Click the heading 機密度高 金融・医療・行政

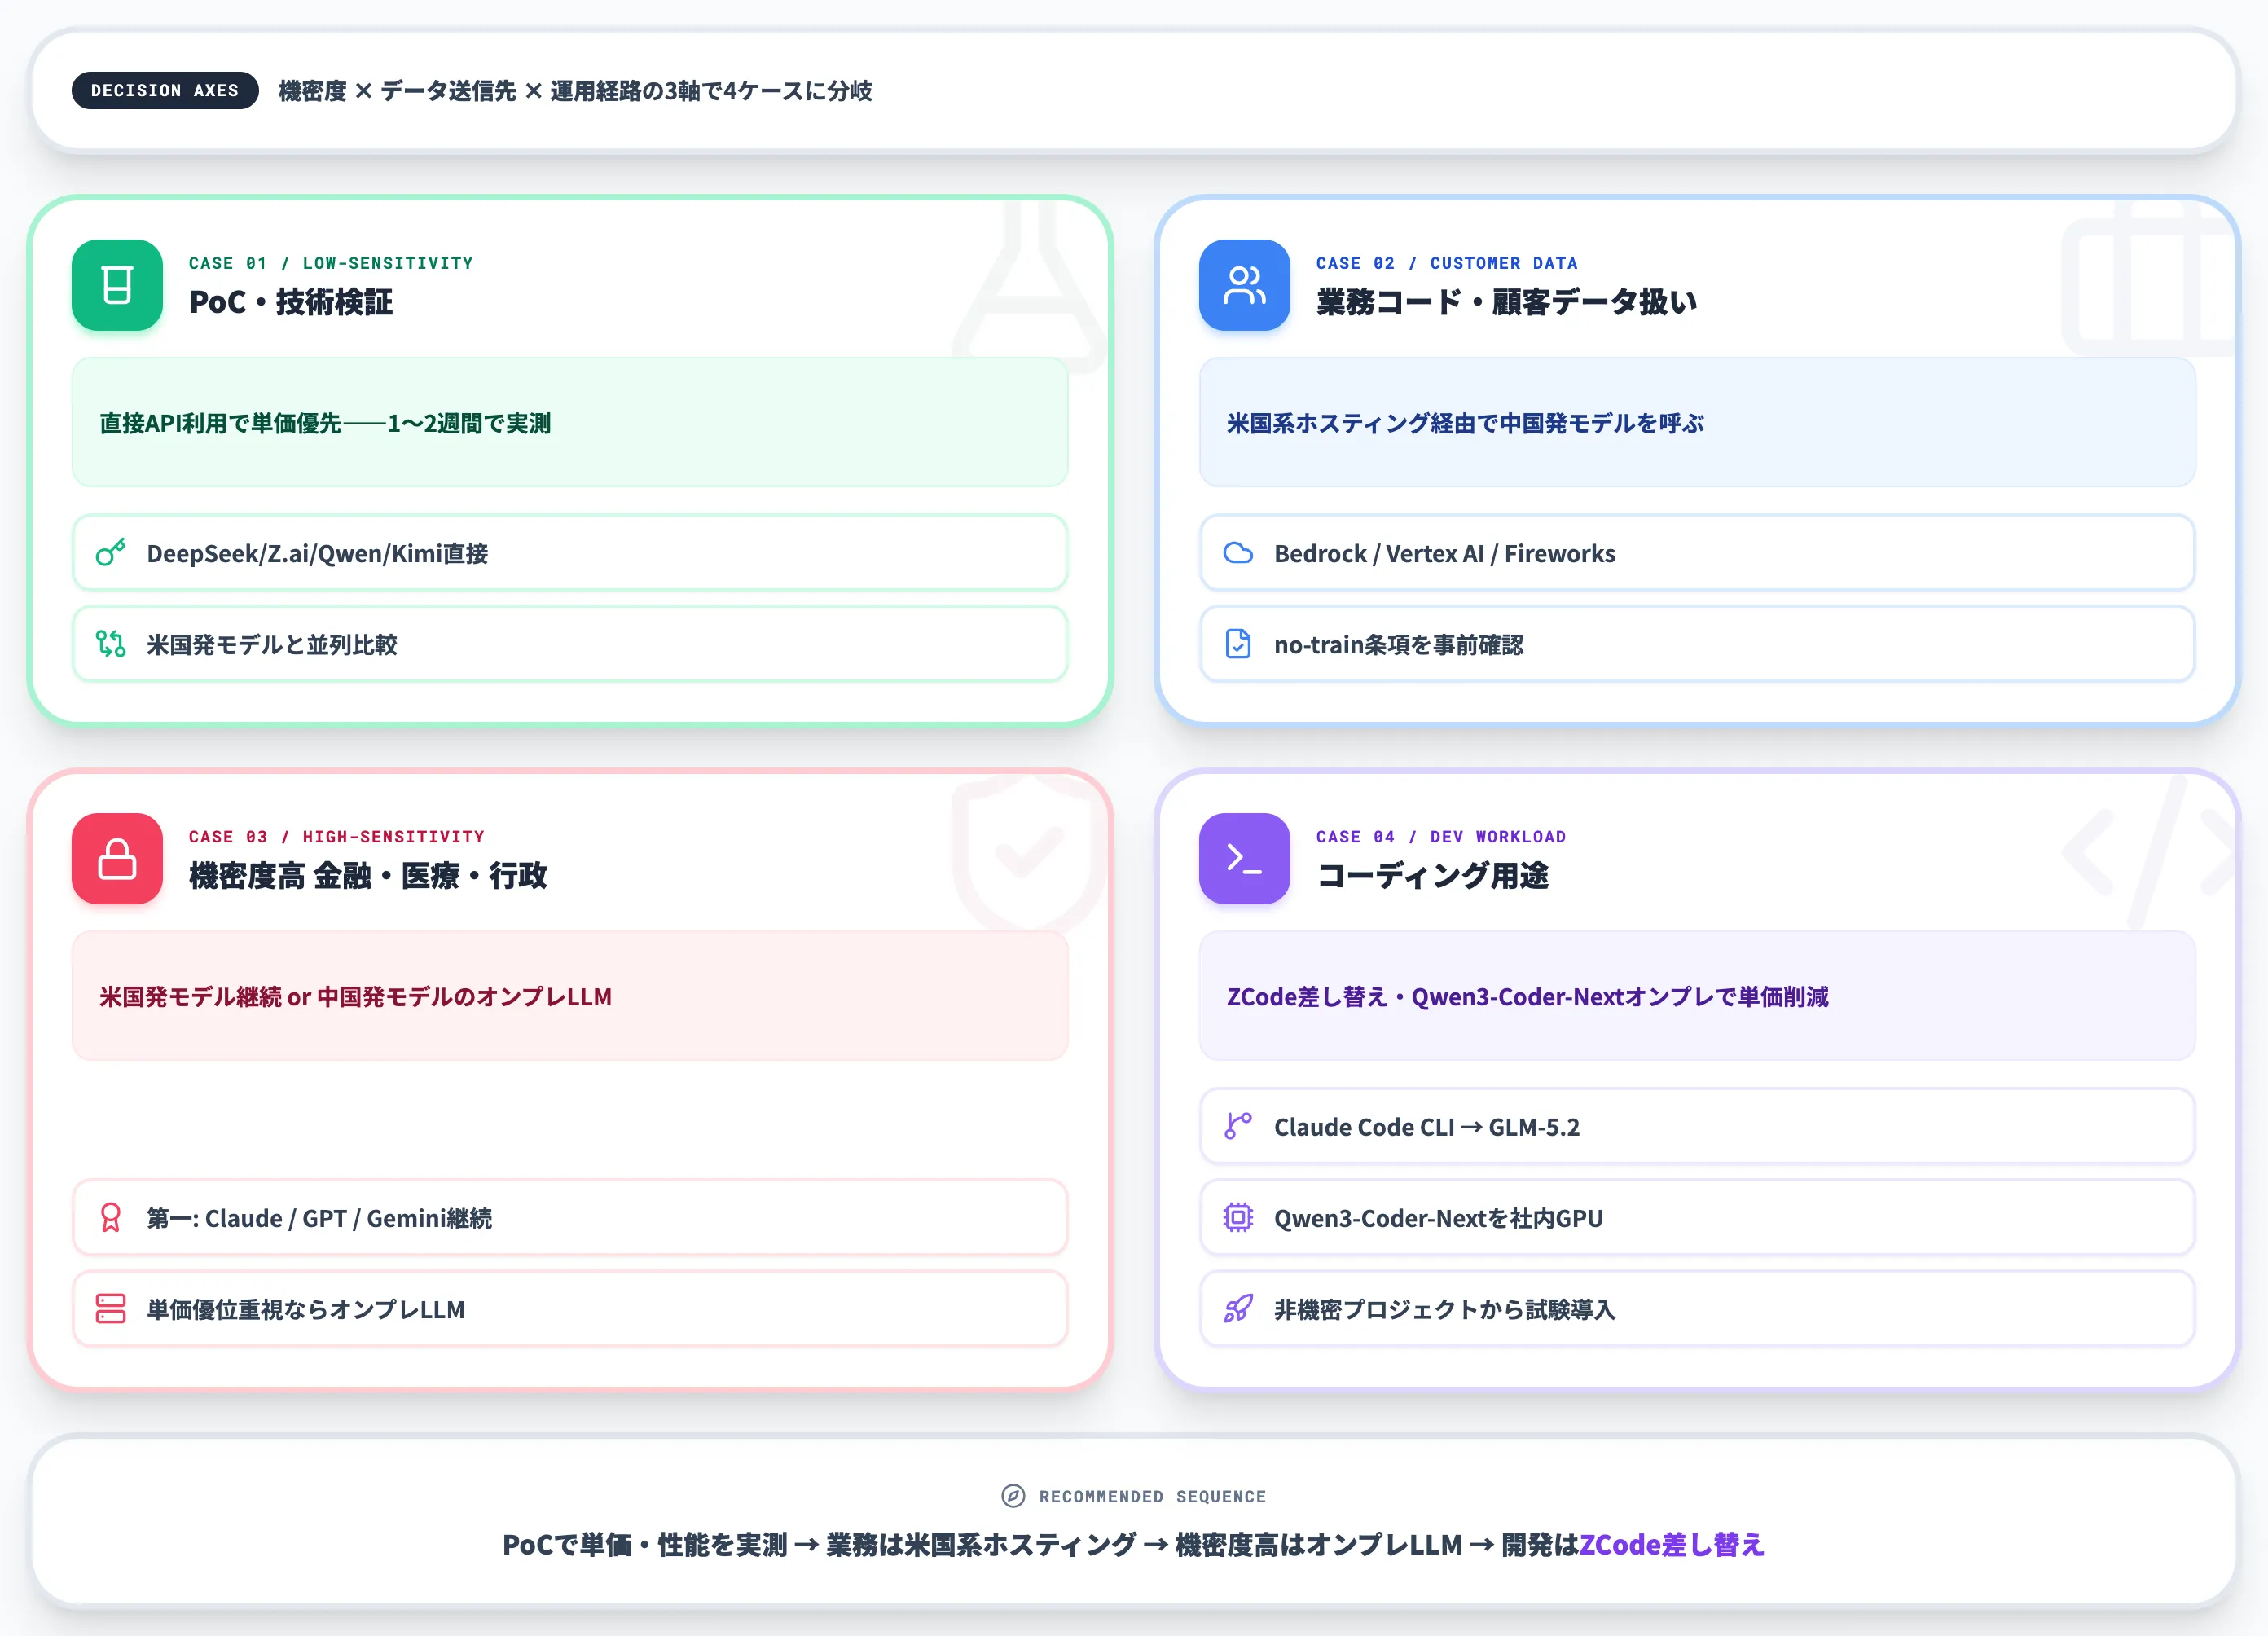[368, 876]
